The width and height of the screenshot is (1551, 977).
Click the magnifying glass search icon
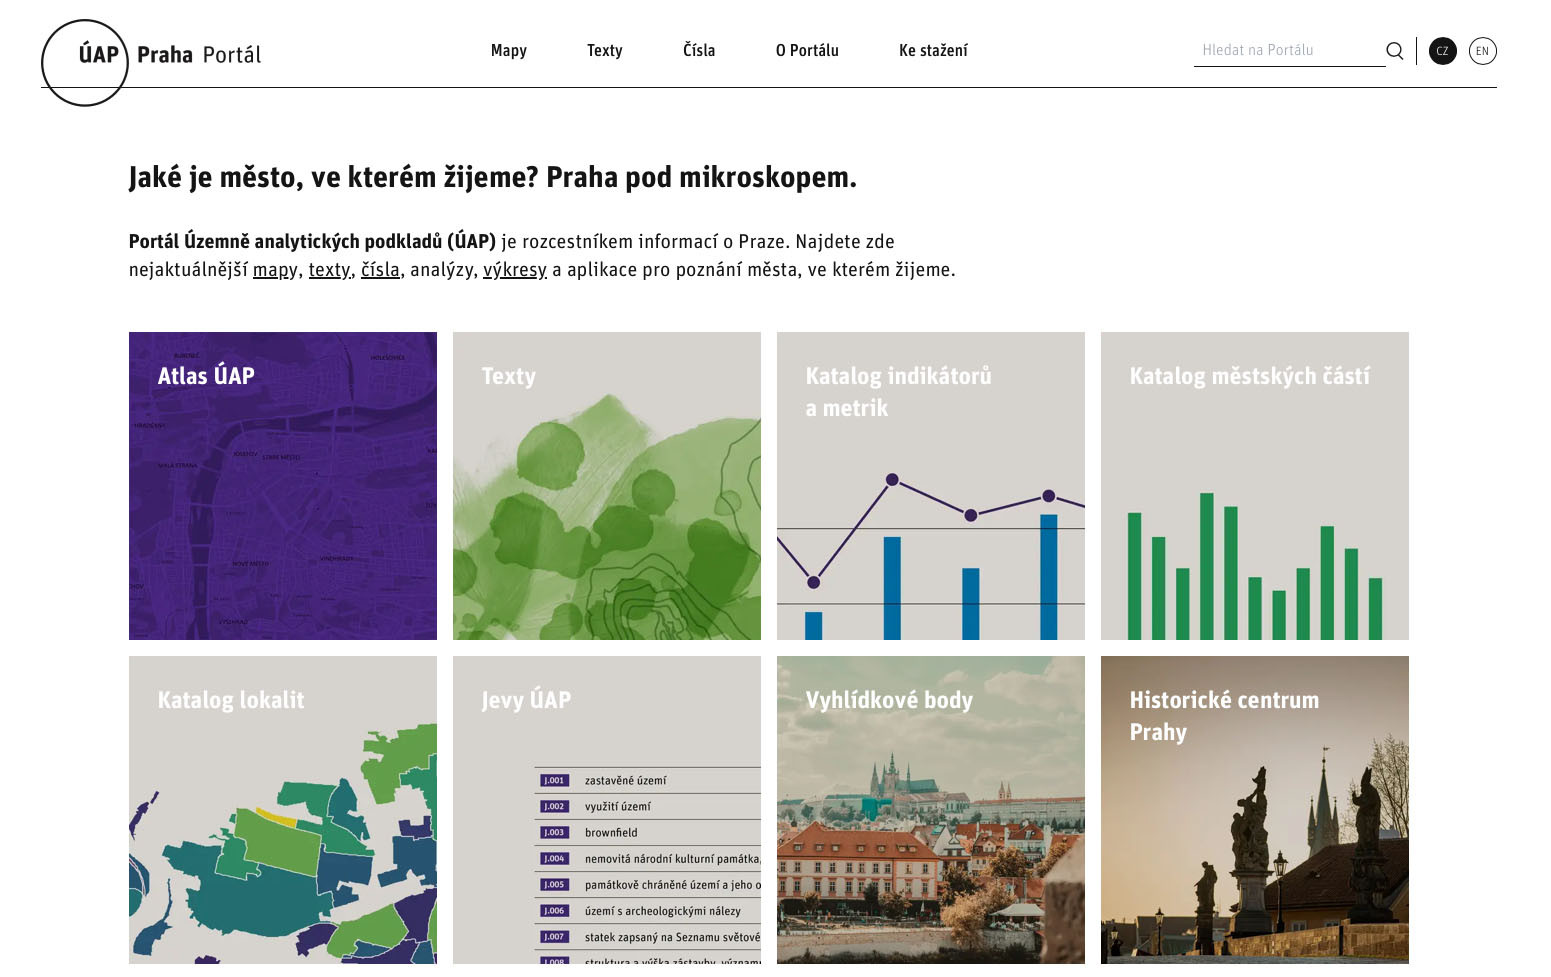coord(1394,51)
